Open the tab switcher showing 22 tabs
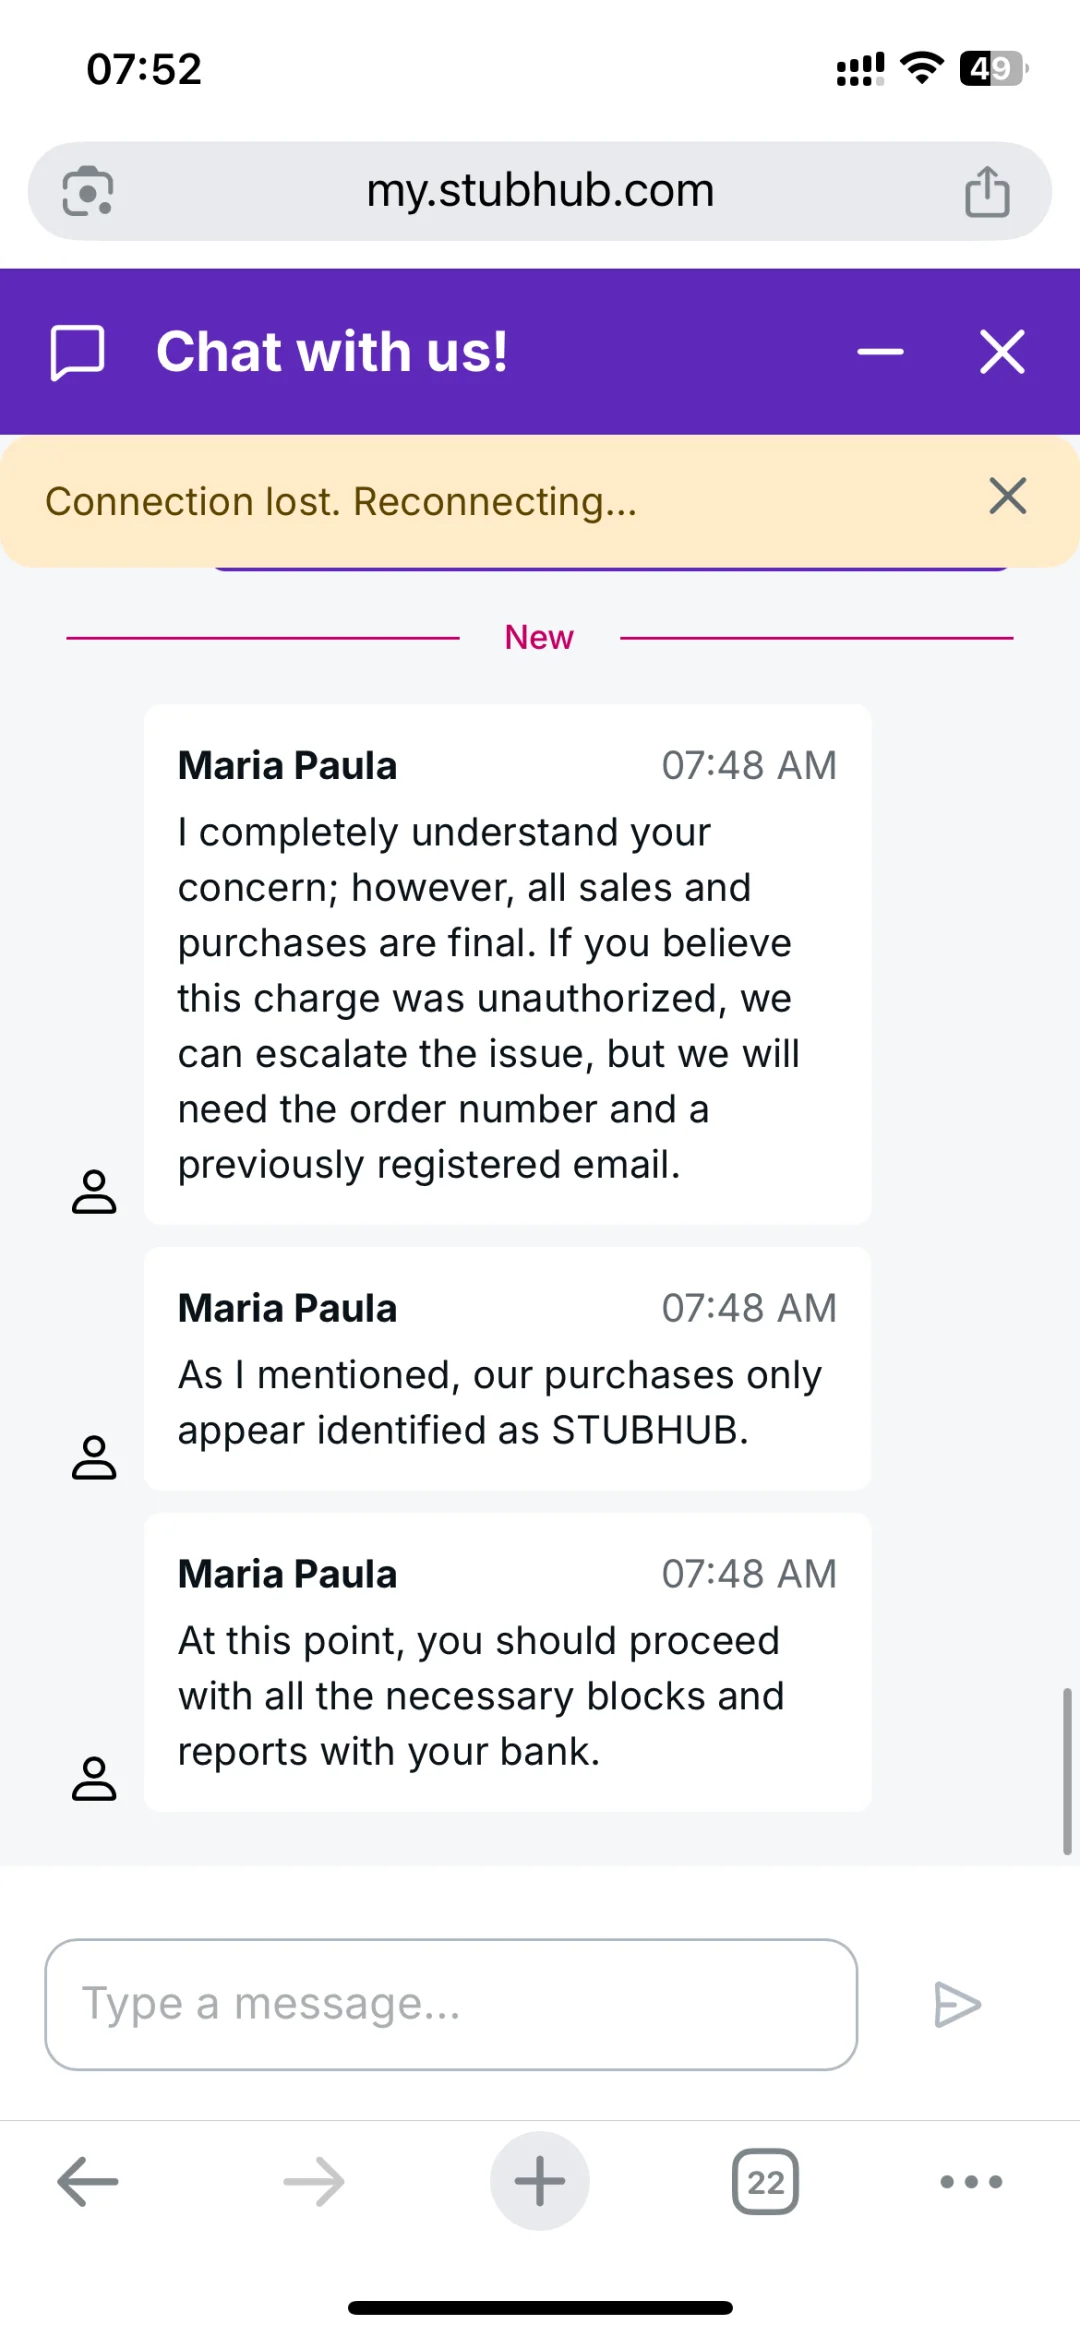This screenshot has height=2337, width=1080. coord(765,2181)
